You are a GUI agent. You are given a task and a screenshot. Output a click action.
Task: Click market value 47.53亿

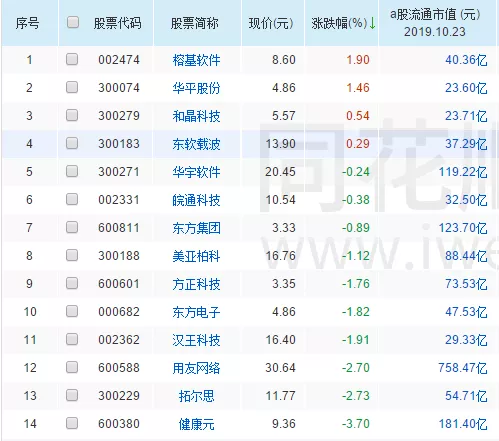(x=466, y=312)
